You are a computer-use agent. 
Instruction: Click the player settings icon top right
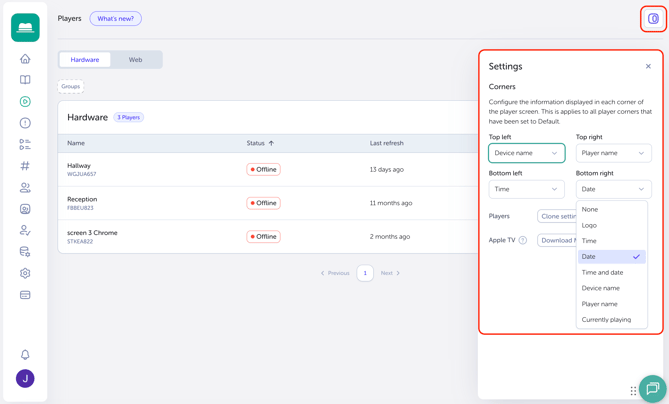tap(653, 18)
